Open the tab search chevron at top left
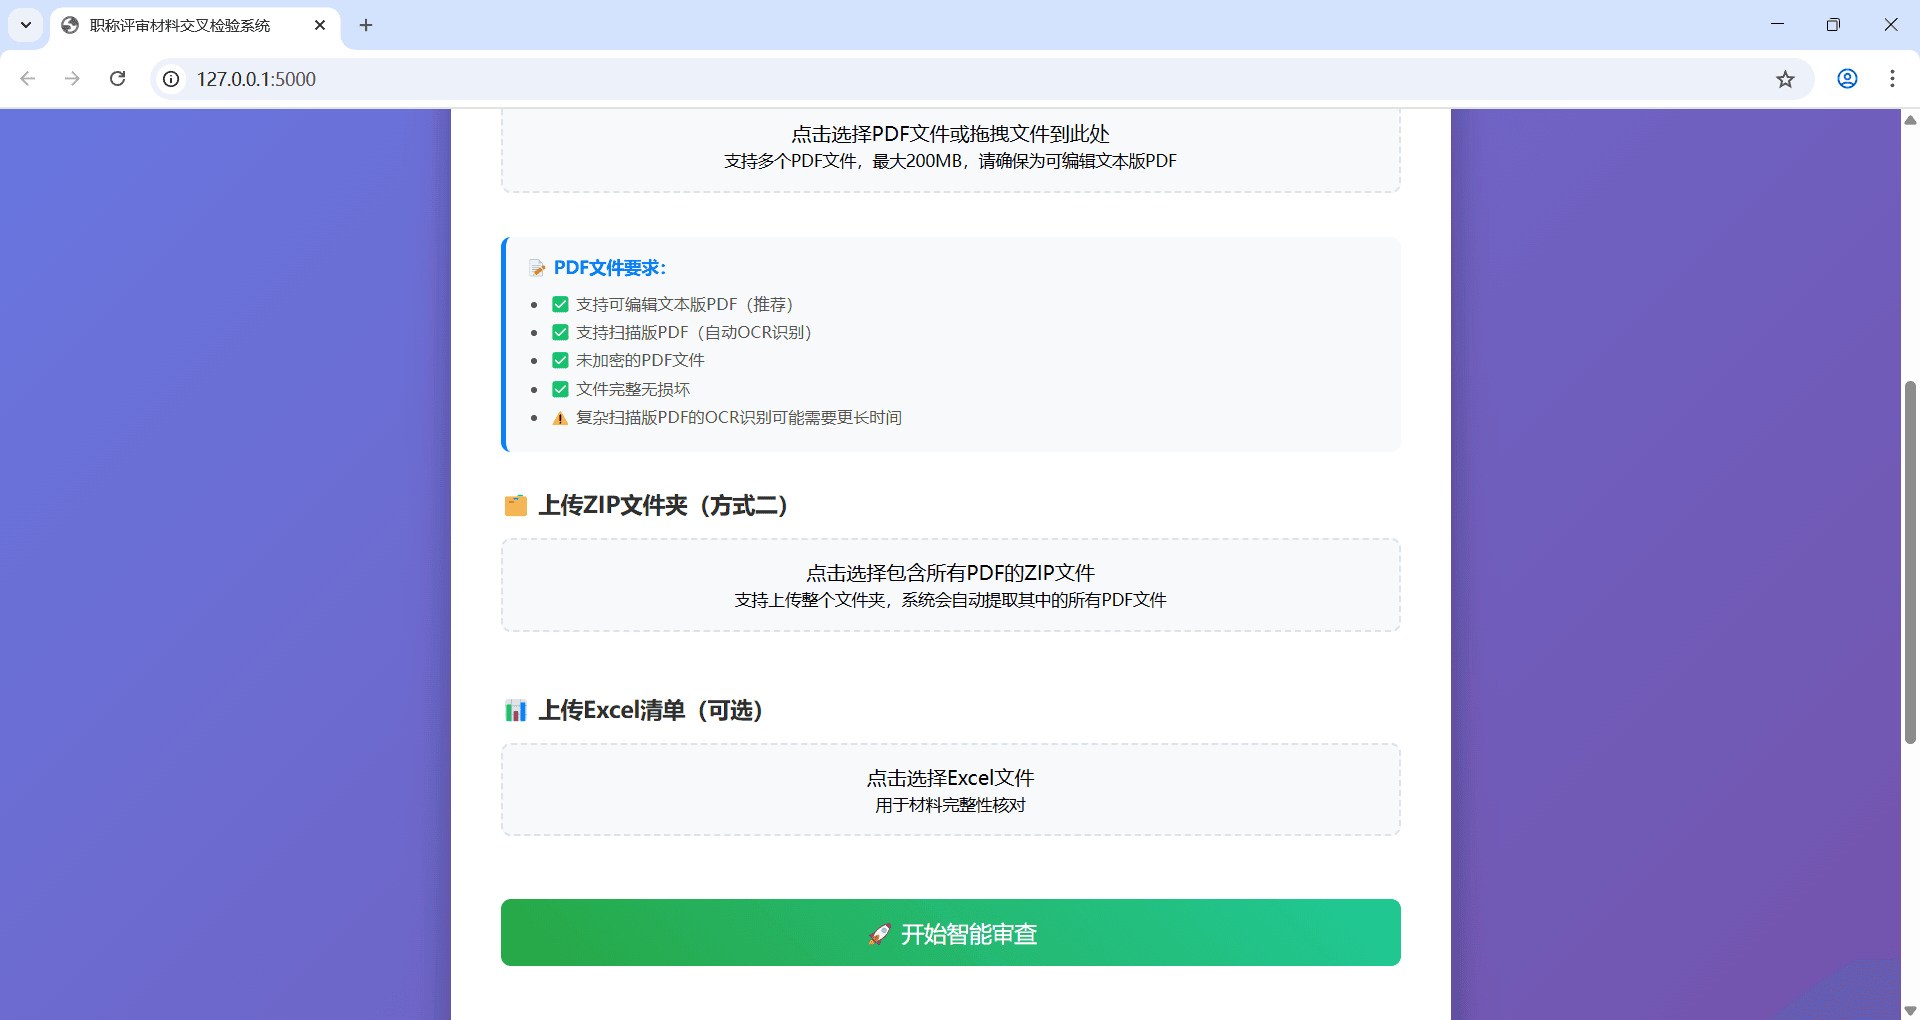 25,25
